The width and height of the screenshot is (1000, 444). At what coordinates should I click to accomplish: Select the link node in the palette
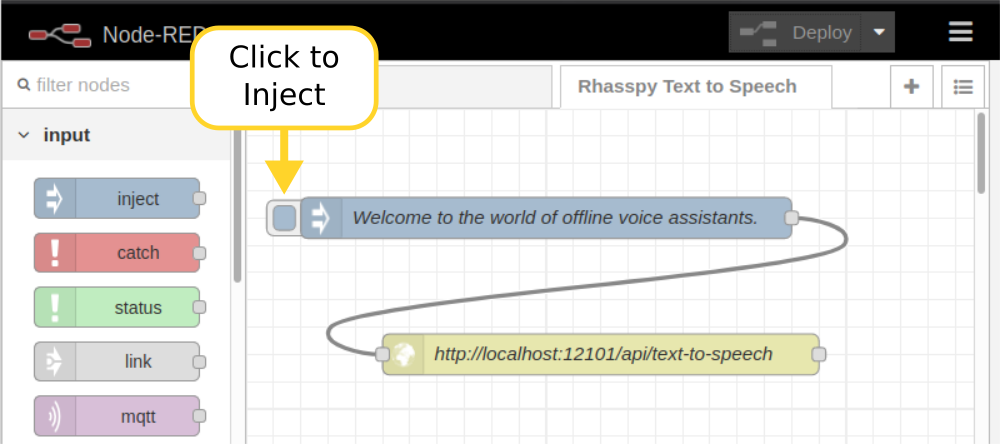click(117, 362)
